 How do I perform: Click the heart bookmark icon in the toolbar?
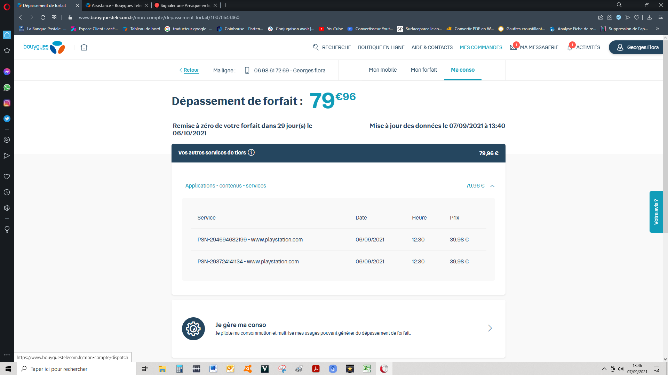[637, 17]
